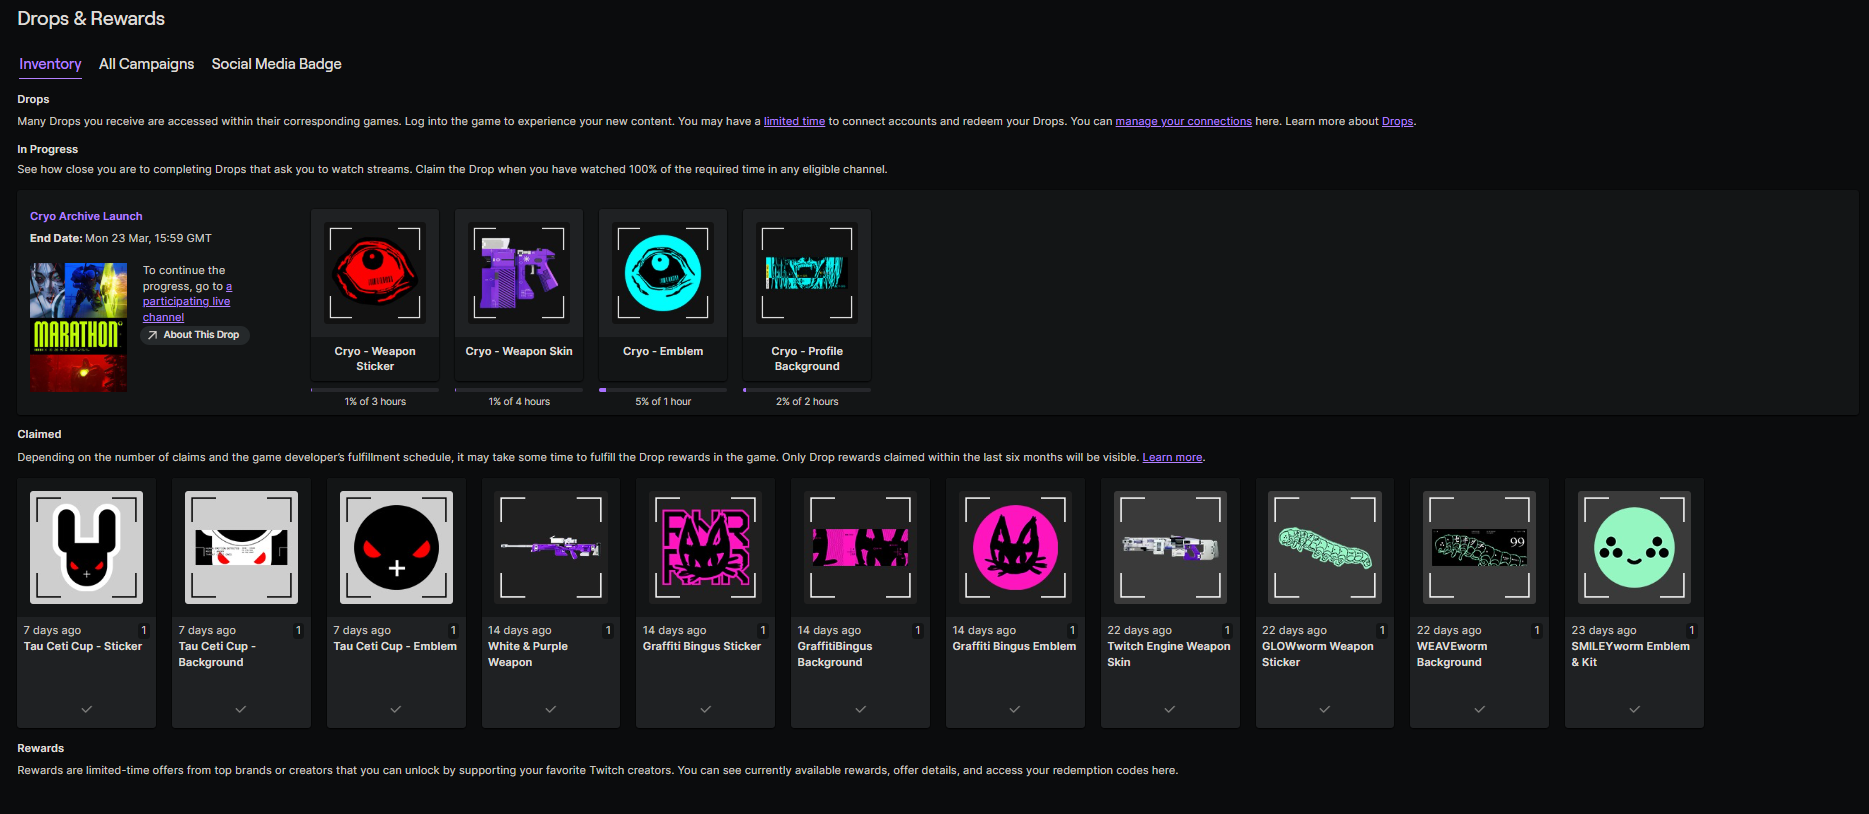Viewport: 1869px width, 814px height.
Task: Open the Tau Ceti Cup Sticker rabbit icon
Action: coord(87,547)
